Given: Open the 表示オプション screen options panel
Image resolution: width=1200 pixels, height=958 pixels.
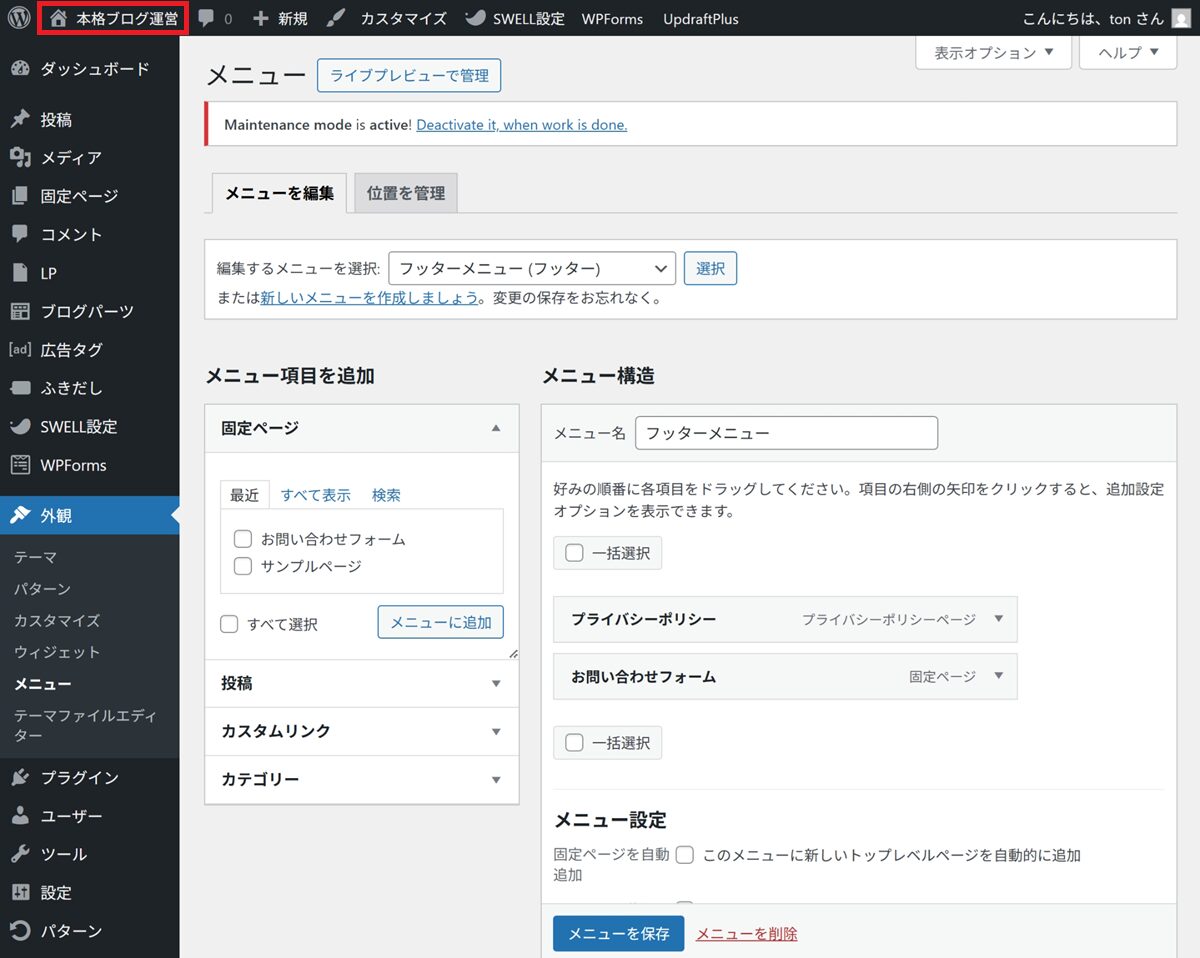Looking at the screenshot, I should click(x=993, y=53).
